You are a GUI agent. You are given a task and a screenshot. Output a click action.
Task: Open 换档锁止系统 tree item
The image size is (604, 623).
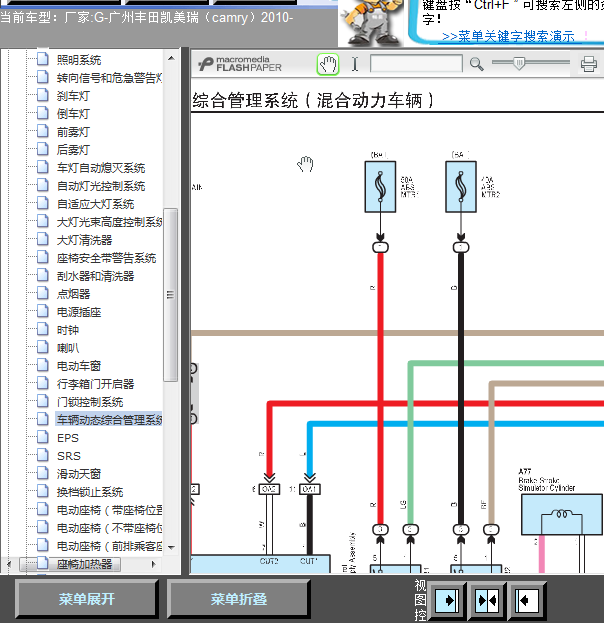90,492
